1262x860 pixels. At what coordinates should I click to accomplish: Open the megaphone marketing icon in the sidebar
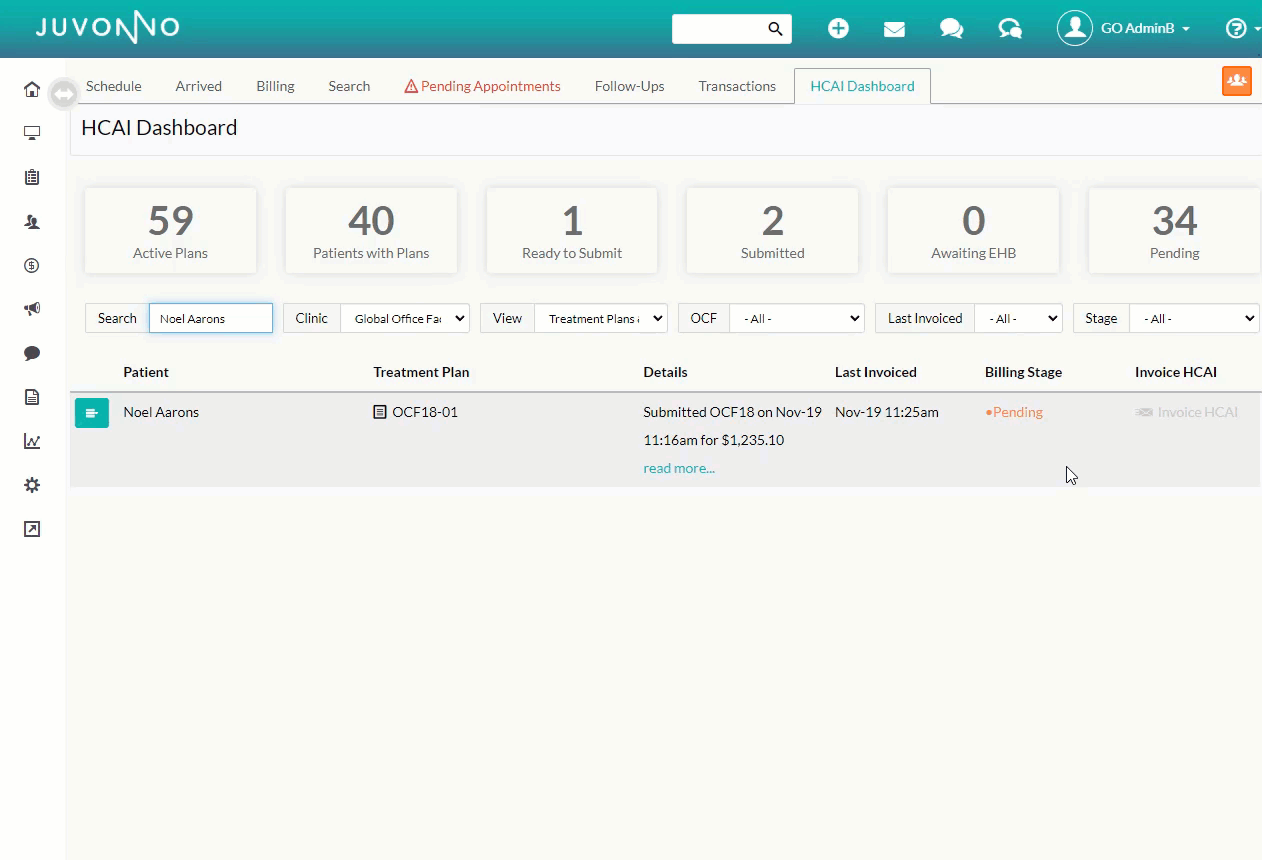32,309
